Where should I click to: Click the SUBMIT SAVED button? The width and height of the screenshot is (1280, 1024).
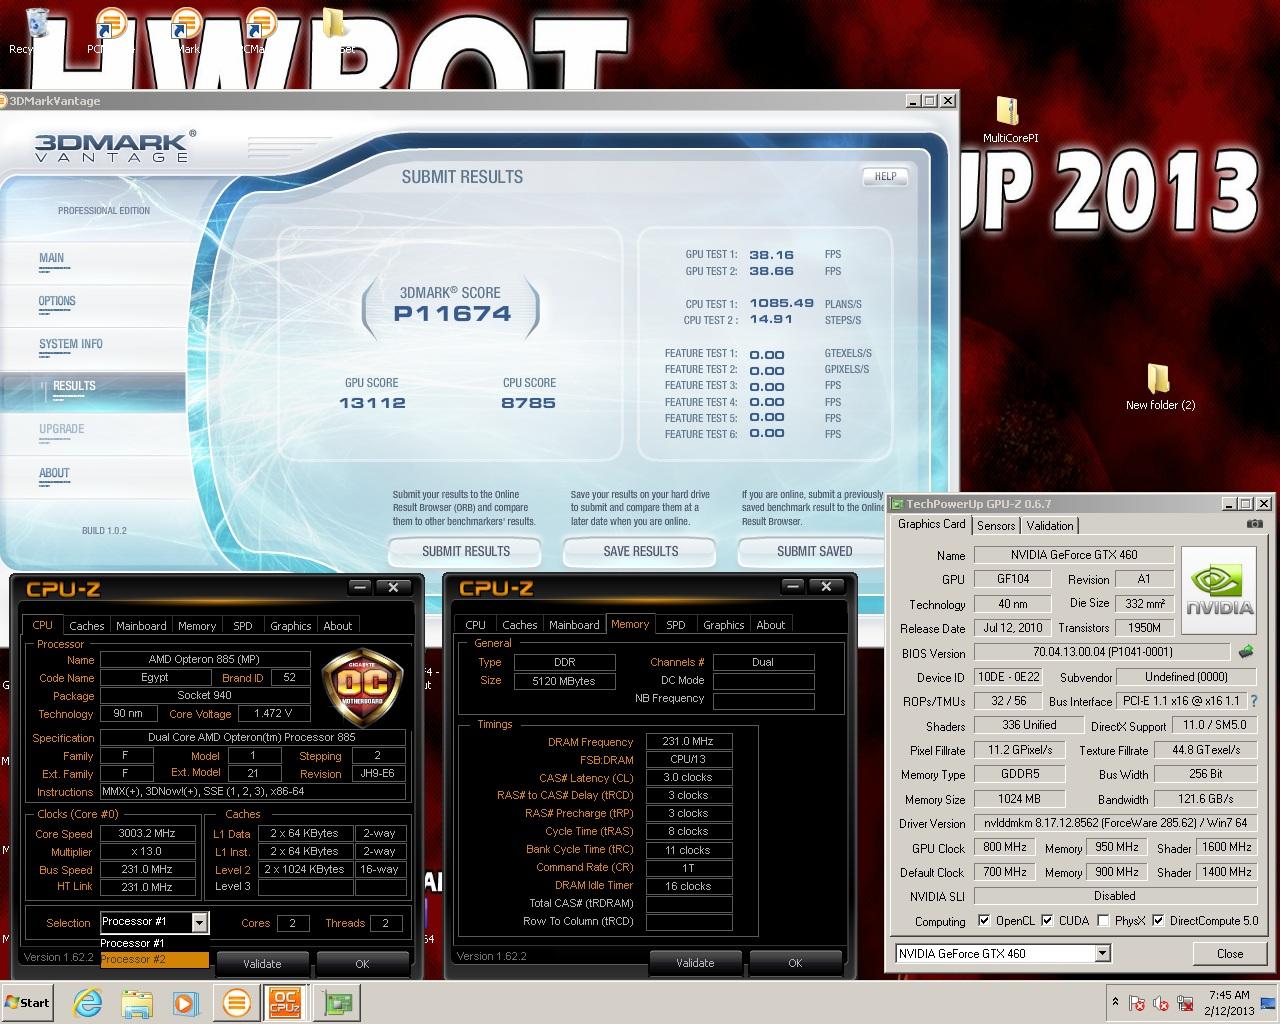coord(812,551)
